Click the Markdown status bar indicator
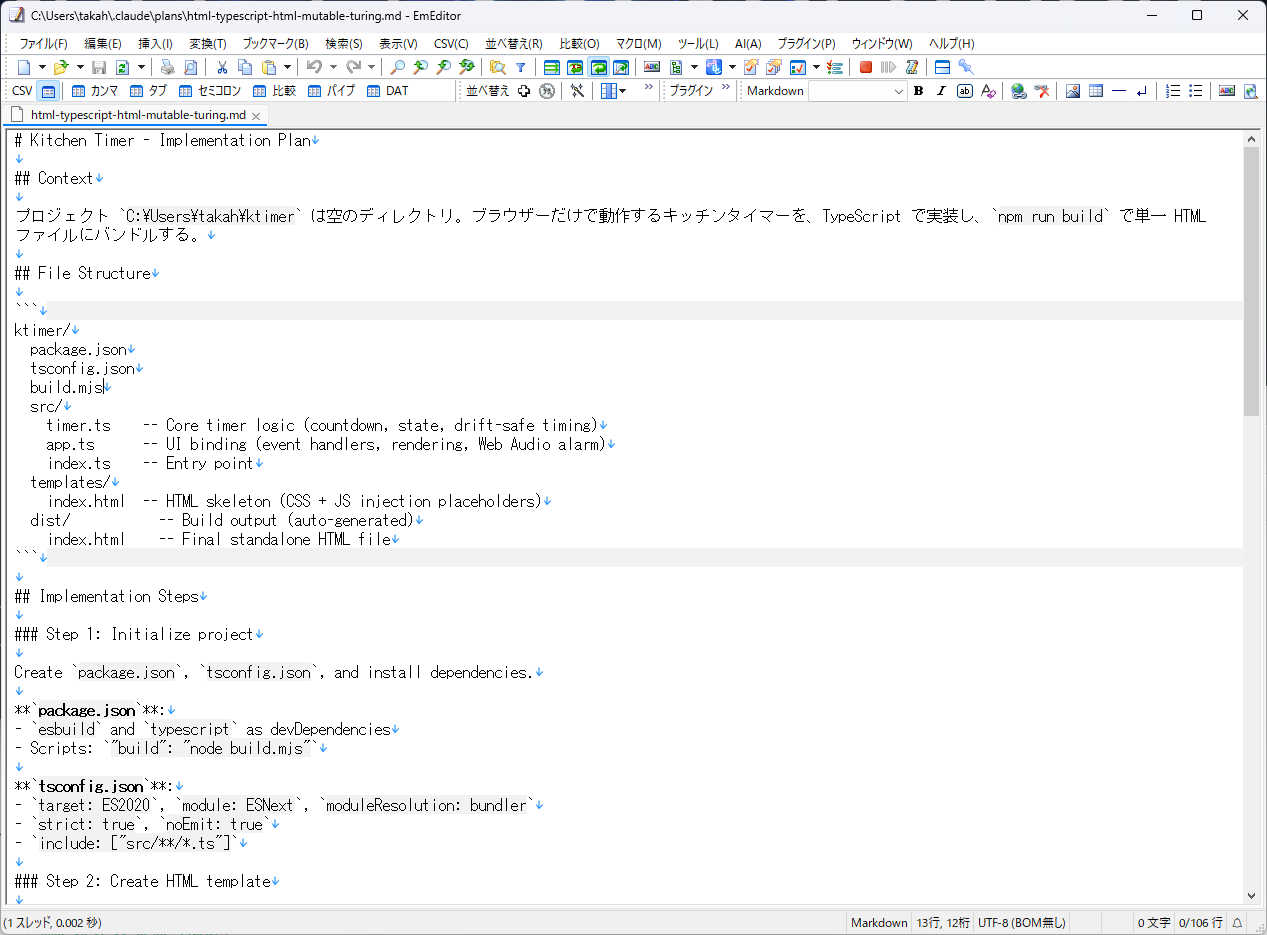The height and width of the screenshot is (935, 1267). [879, 923]
